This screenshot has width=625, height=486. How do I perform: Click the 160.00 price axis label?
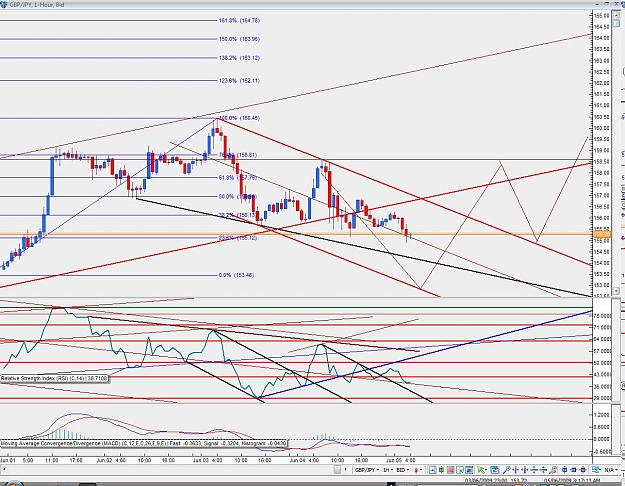tap(601, 128)
